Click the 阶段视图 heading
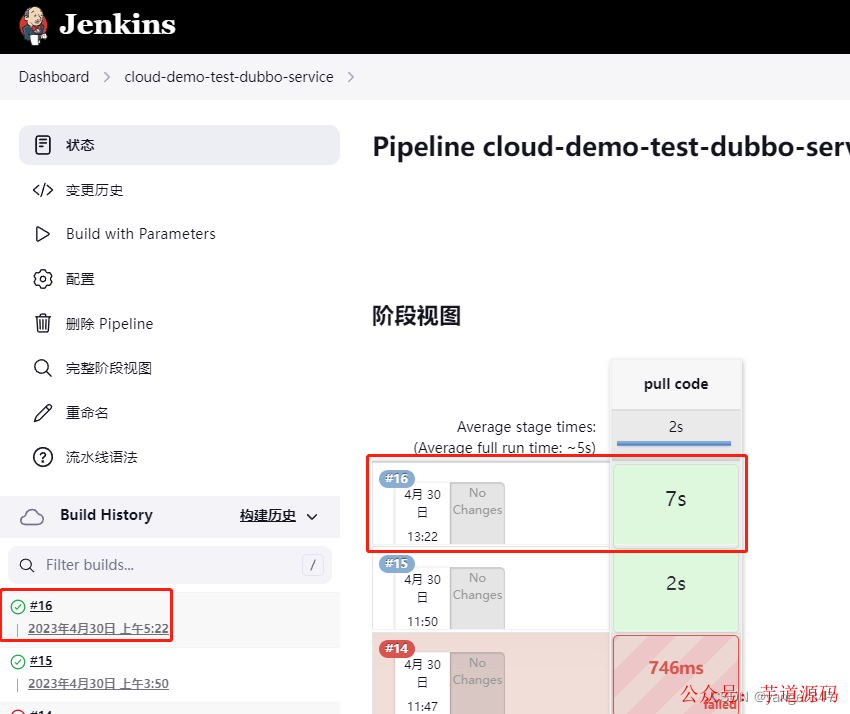The image size is (850, 714). [416, 316]
